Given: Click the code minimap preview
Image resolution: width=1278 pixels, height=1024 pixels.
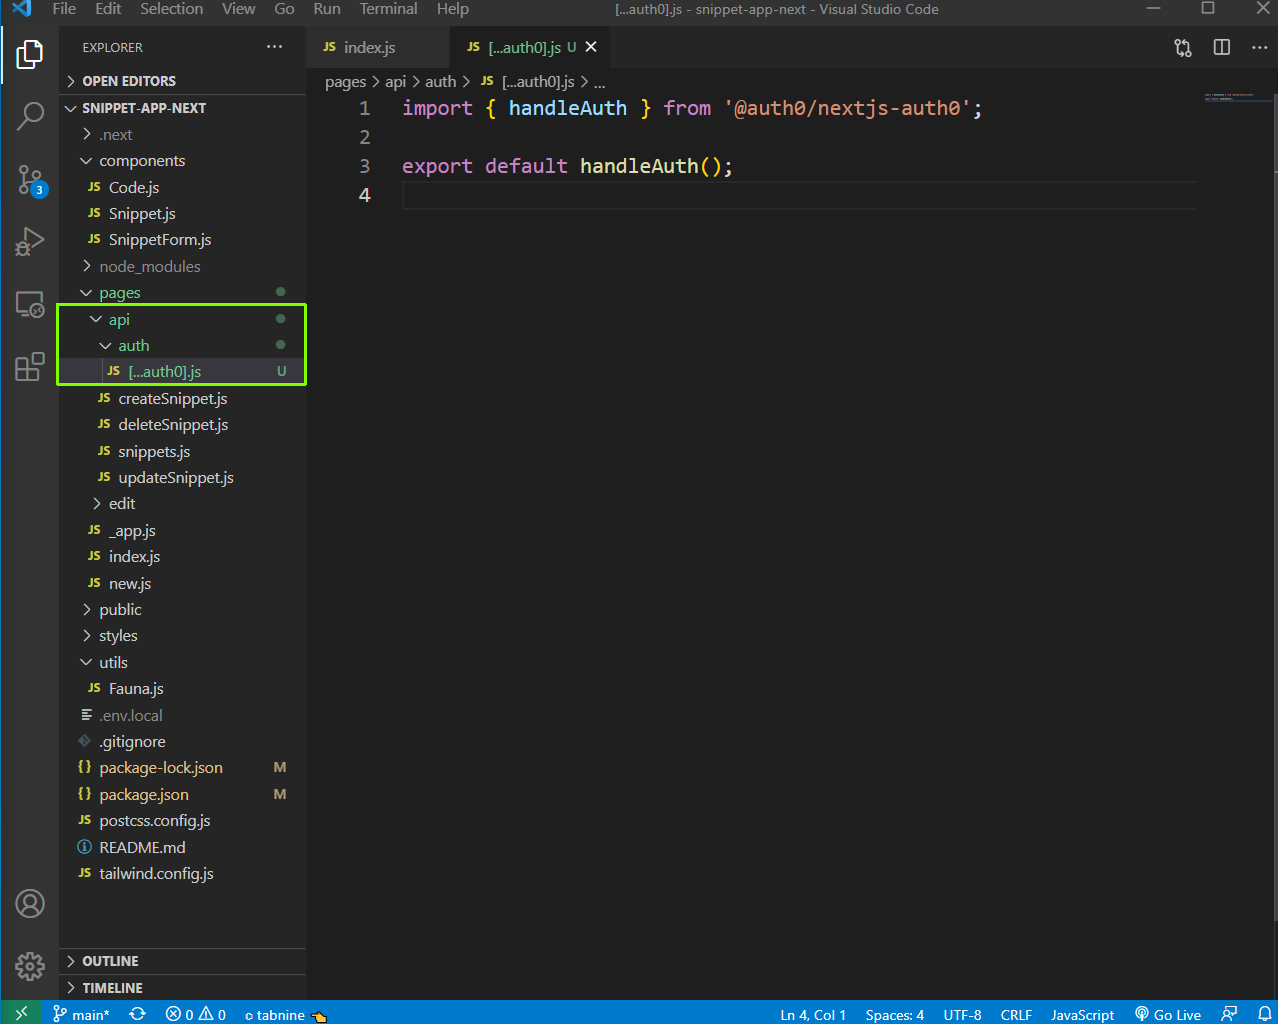Looking at the screenshot, I should (x=1237, y=98).
